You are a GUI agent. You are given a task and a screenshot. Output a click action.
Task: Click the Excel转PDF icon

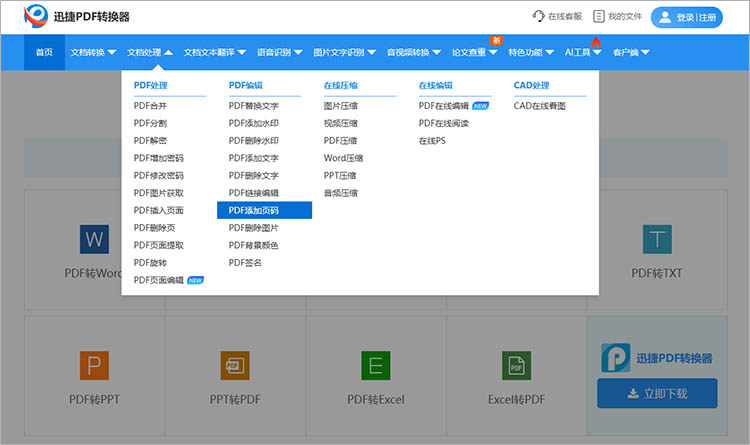[x=517, y=366]
